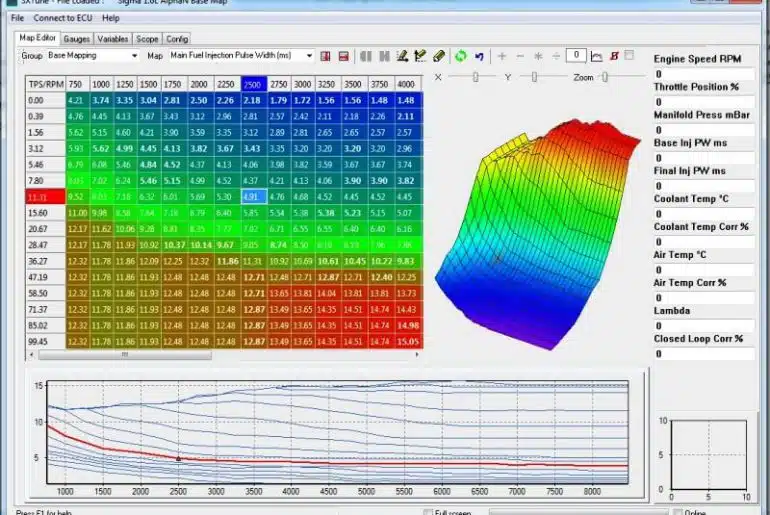Click the second grayed-out column shift icon
Image resolution: width=770 pixels, height=515 pixels.
pyautogui.click(x=384, y=56)
